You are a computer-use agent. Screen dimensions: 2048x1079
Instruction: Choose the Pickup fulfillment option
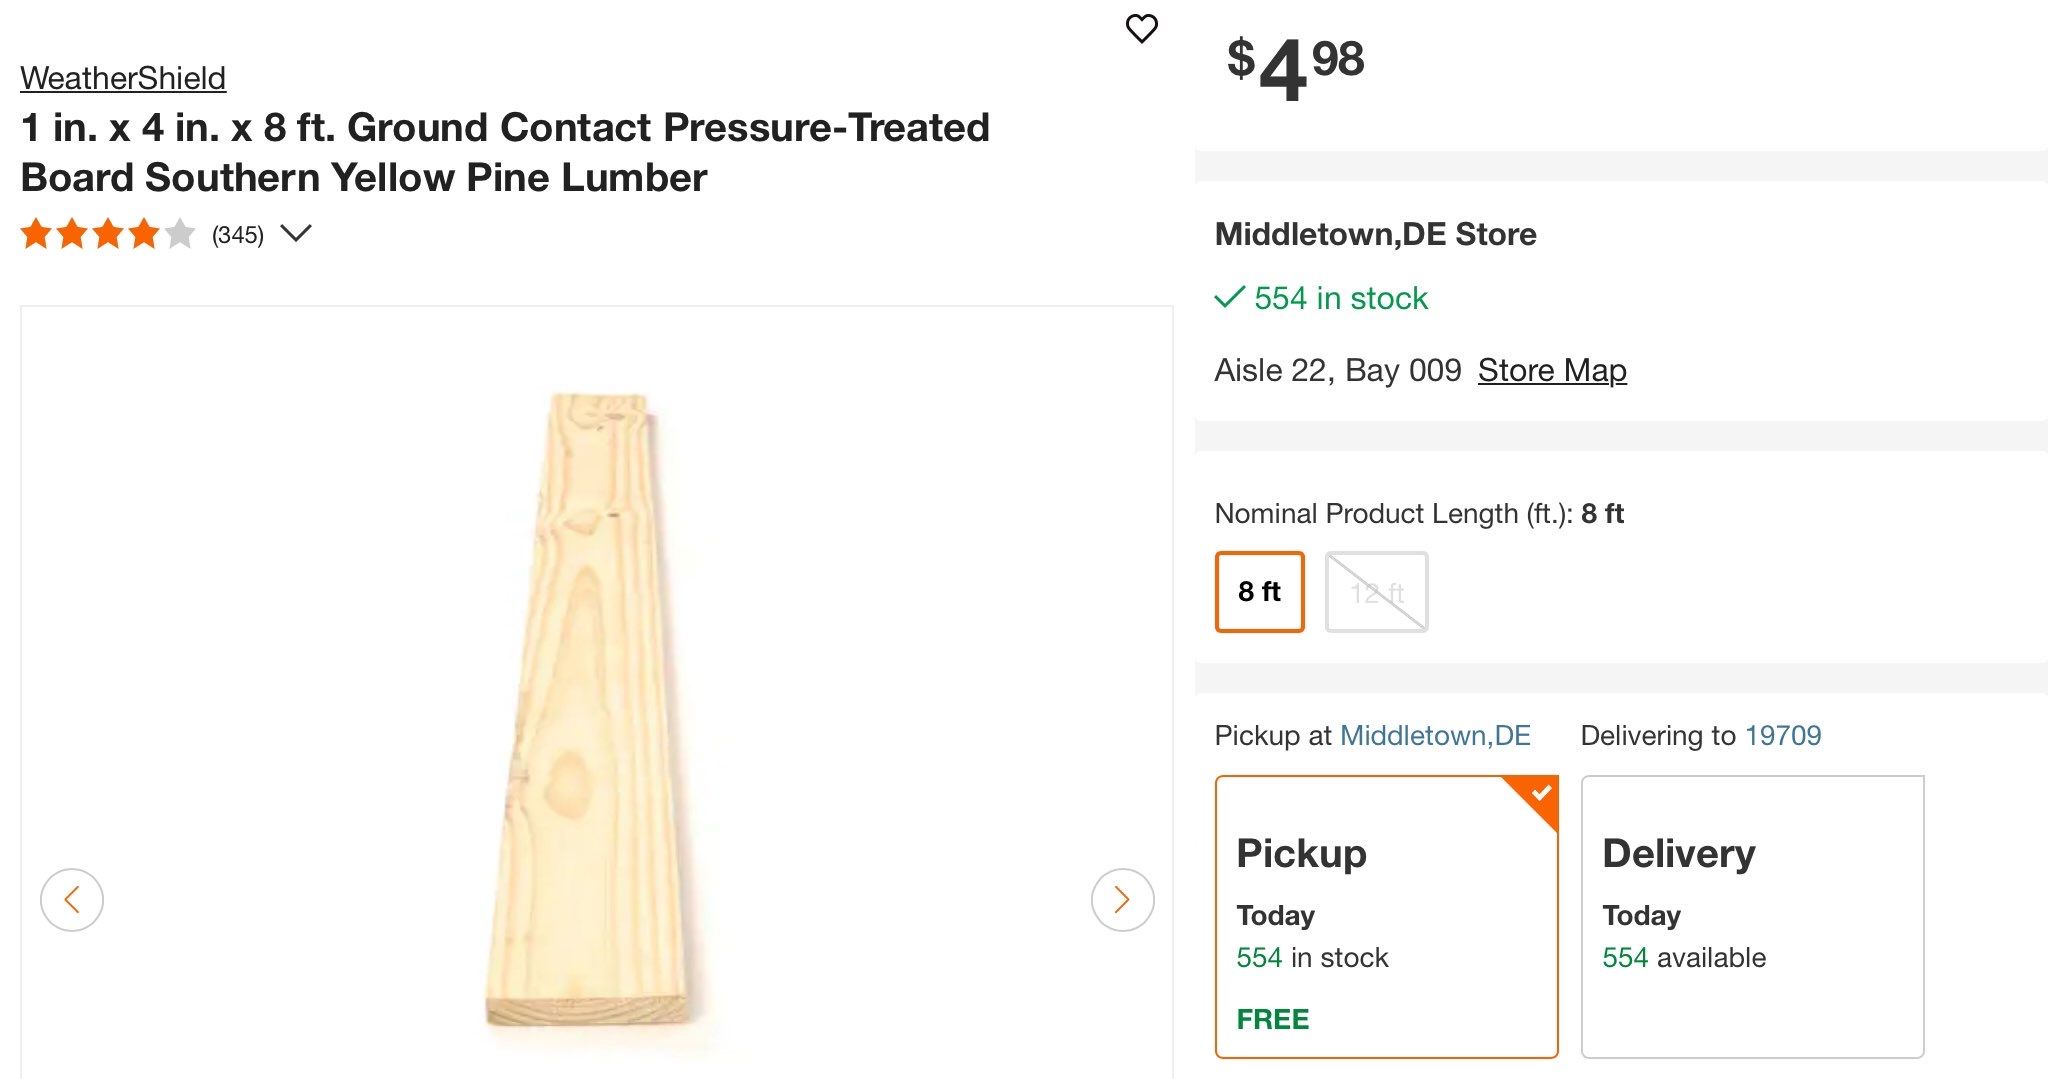[1386, 916]
